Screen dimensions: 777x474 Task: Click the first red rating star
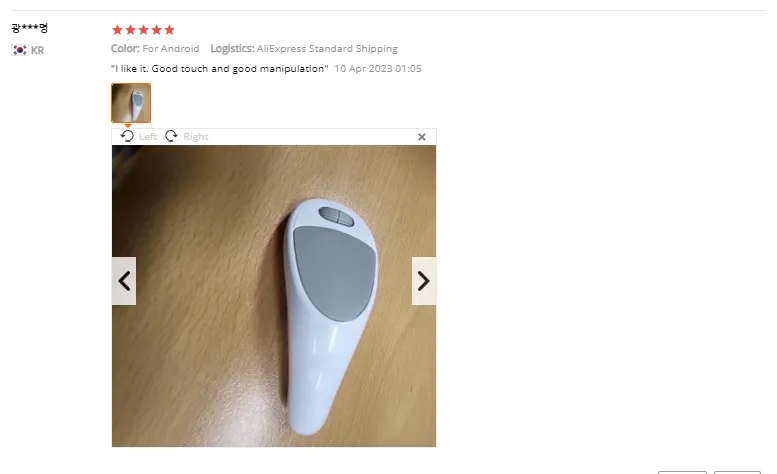(x=117, y=30)
